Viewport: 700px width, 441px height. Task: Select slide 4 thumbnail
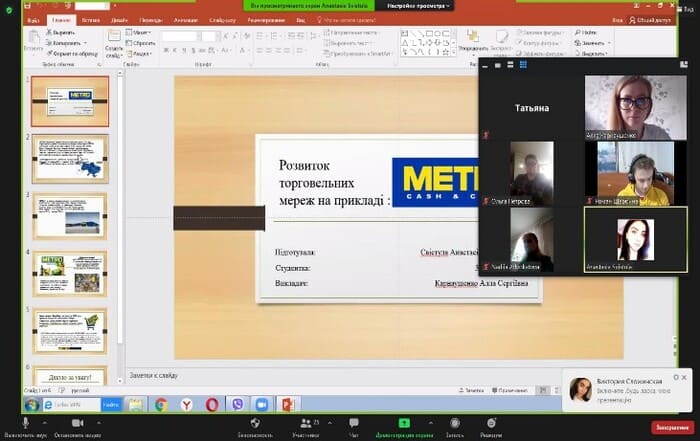70,274
